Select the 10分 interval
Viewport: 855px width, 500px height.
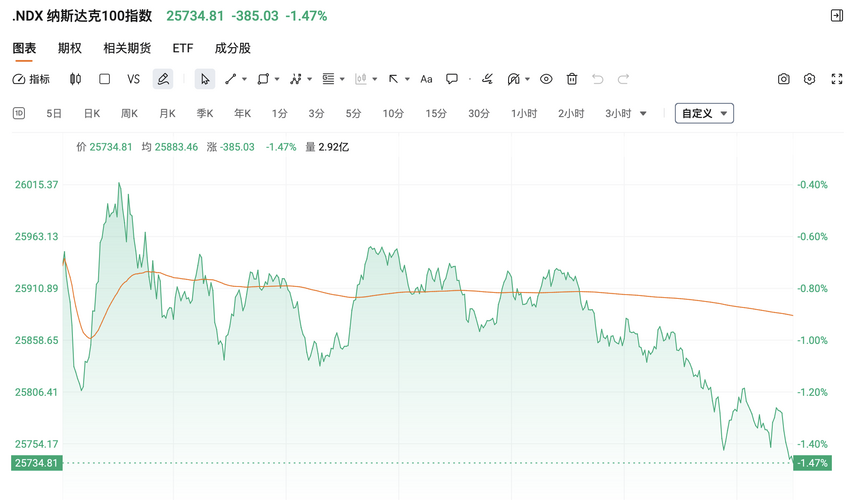pos(393,113)
